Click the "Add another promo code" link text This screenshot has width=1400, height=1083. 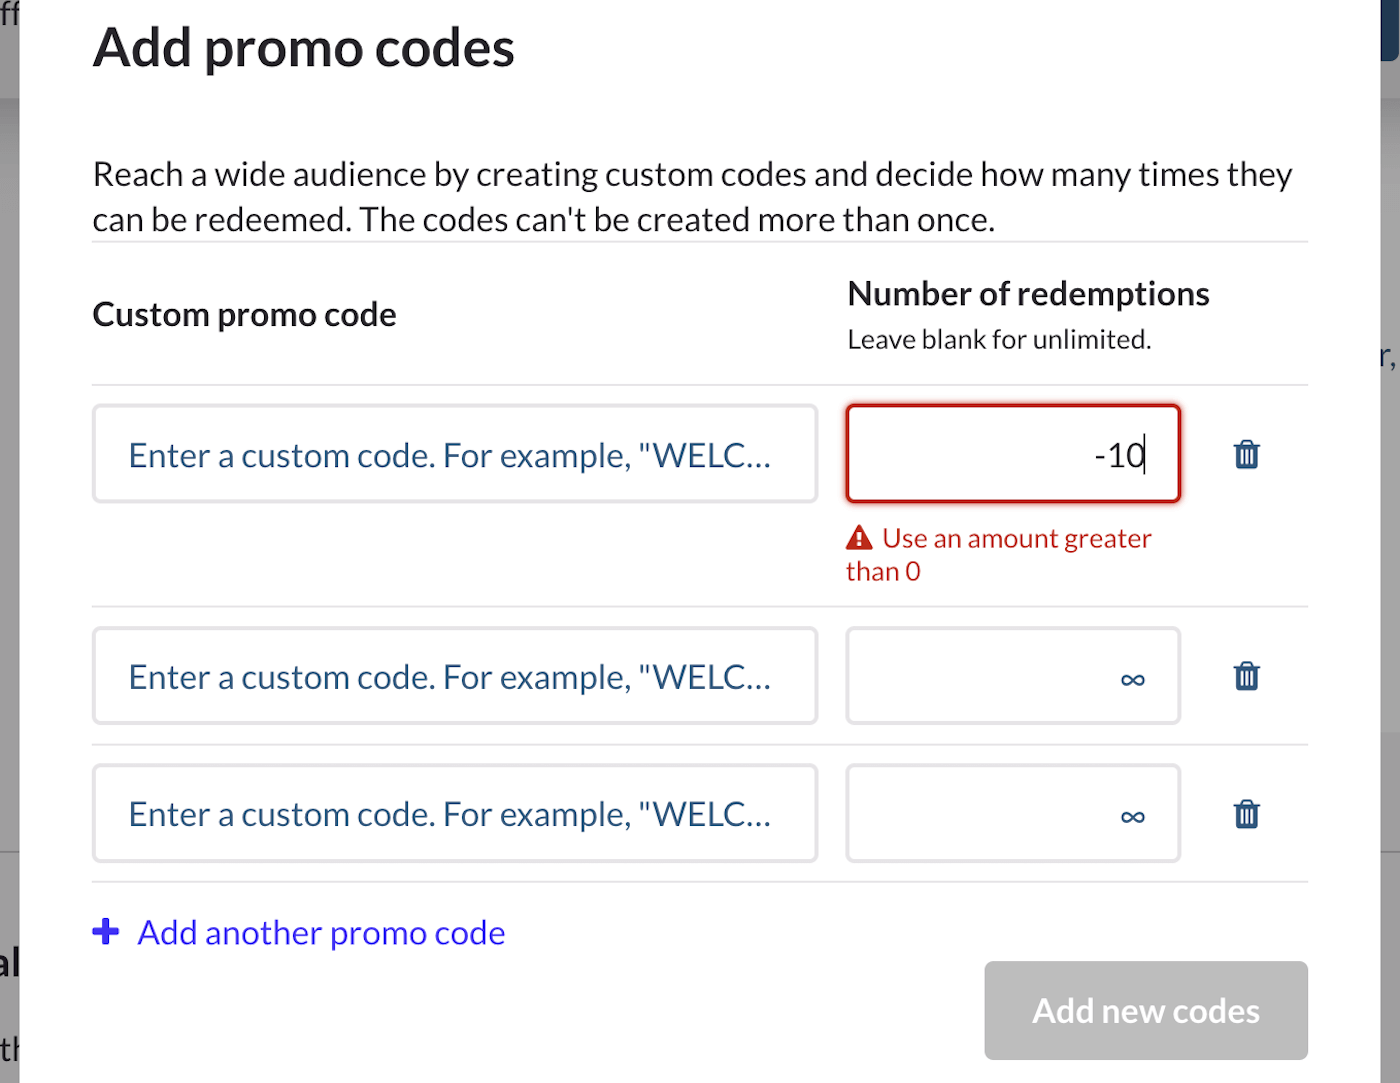(x=321, y=932)
